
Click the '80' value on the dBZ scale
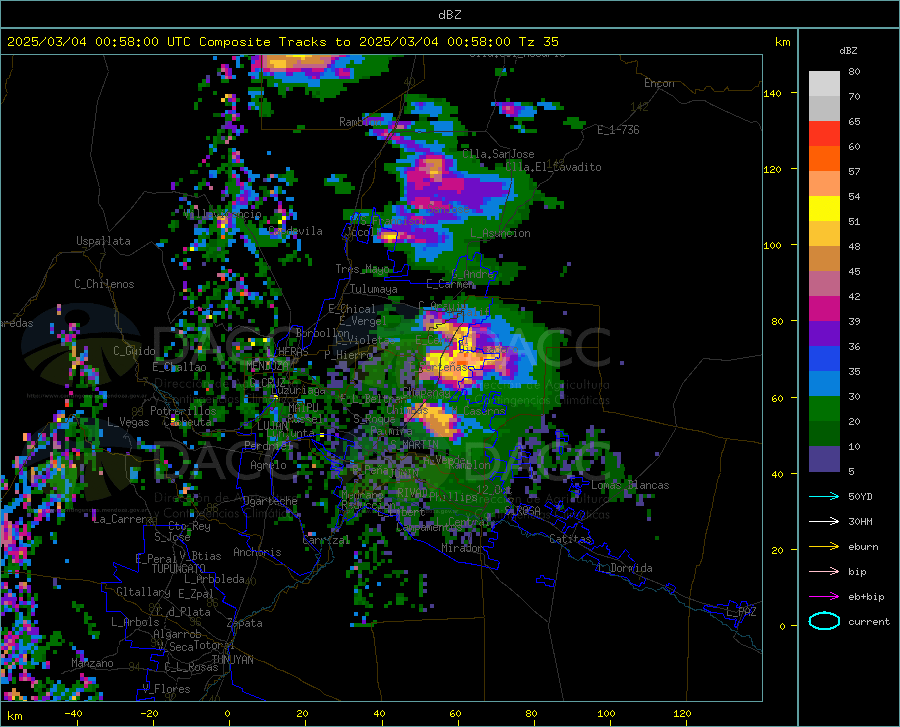(854, 72)
